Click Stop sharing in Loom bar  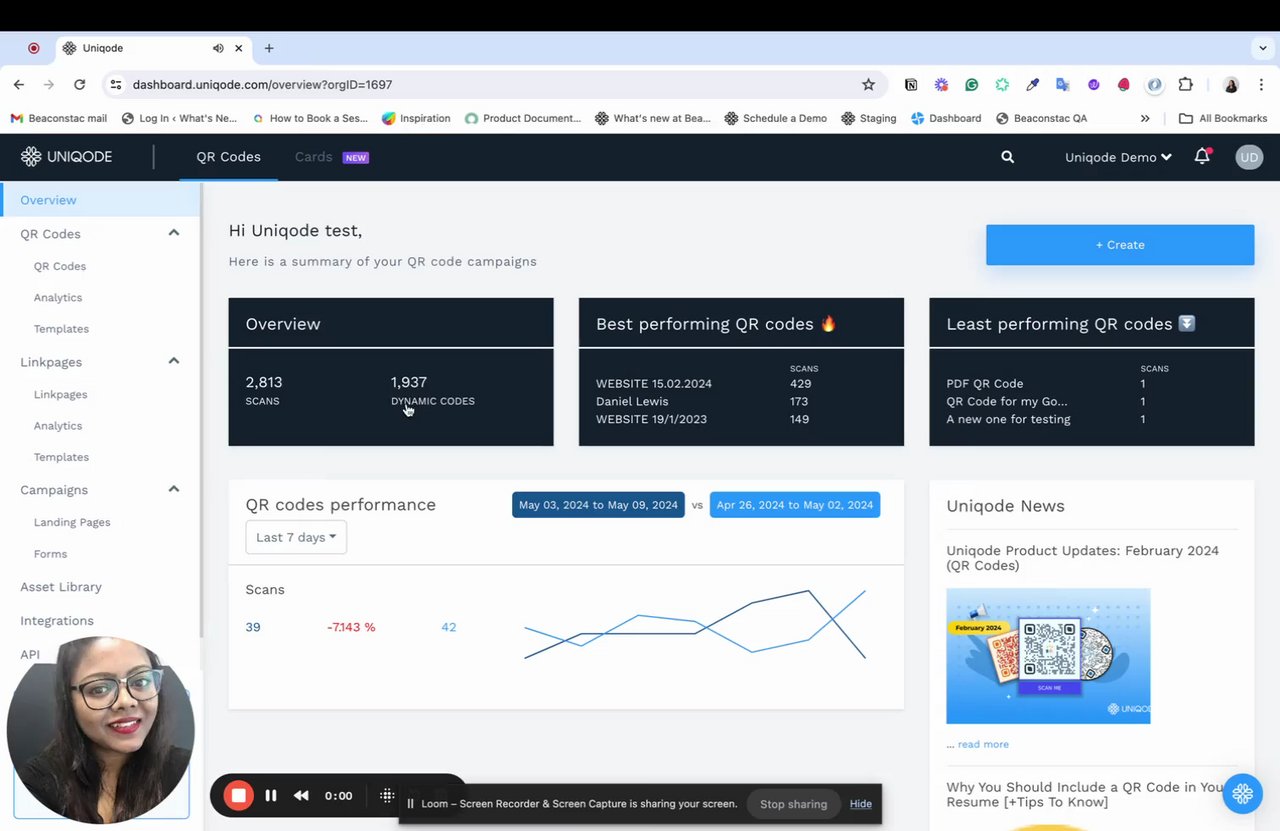(793, 804)
